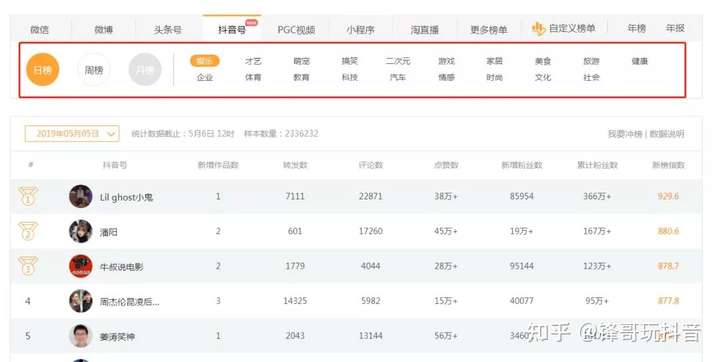Click the 牛叔说电影 red avatar
Image resolution: width=720 pixels, height=362 pixels.
click(x=81, y=266)
